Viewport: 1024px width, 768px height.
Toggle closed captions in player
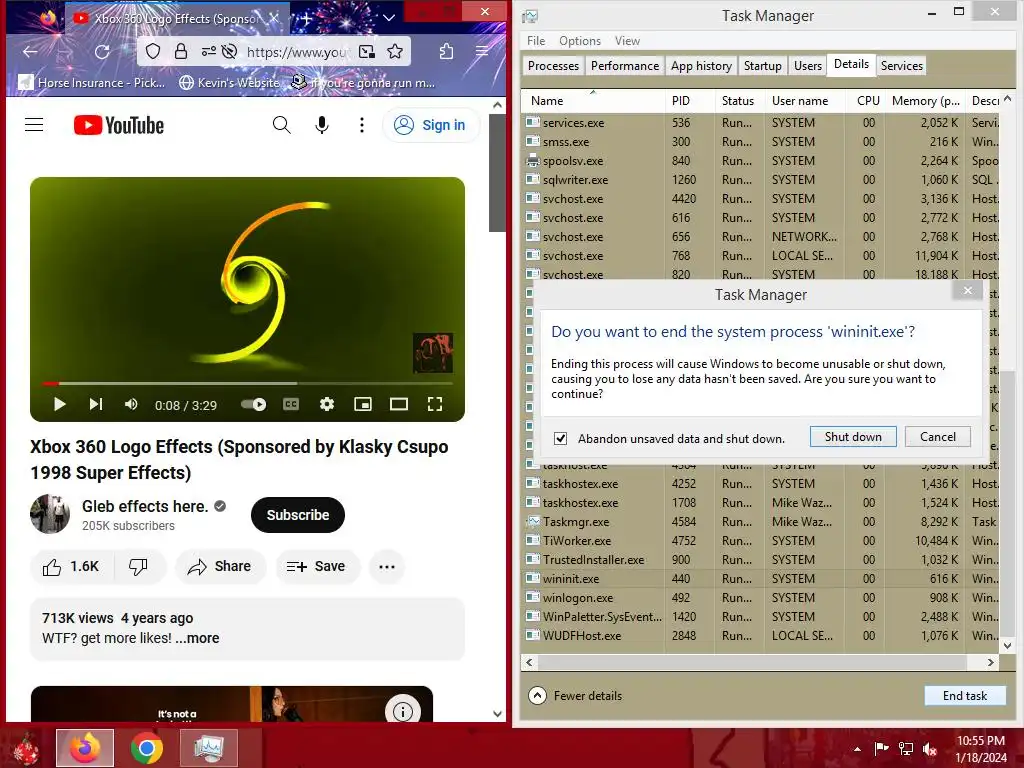291,404
